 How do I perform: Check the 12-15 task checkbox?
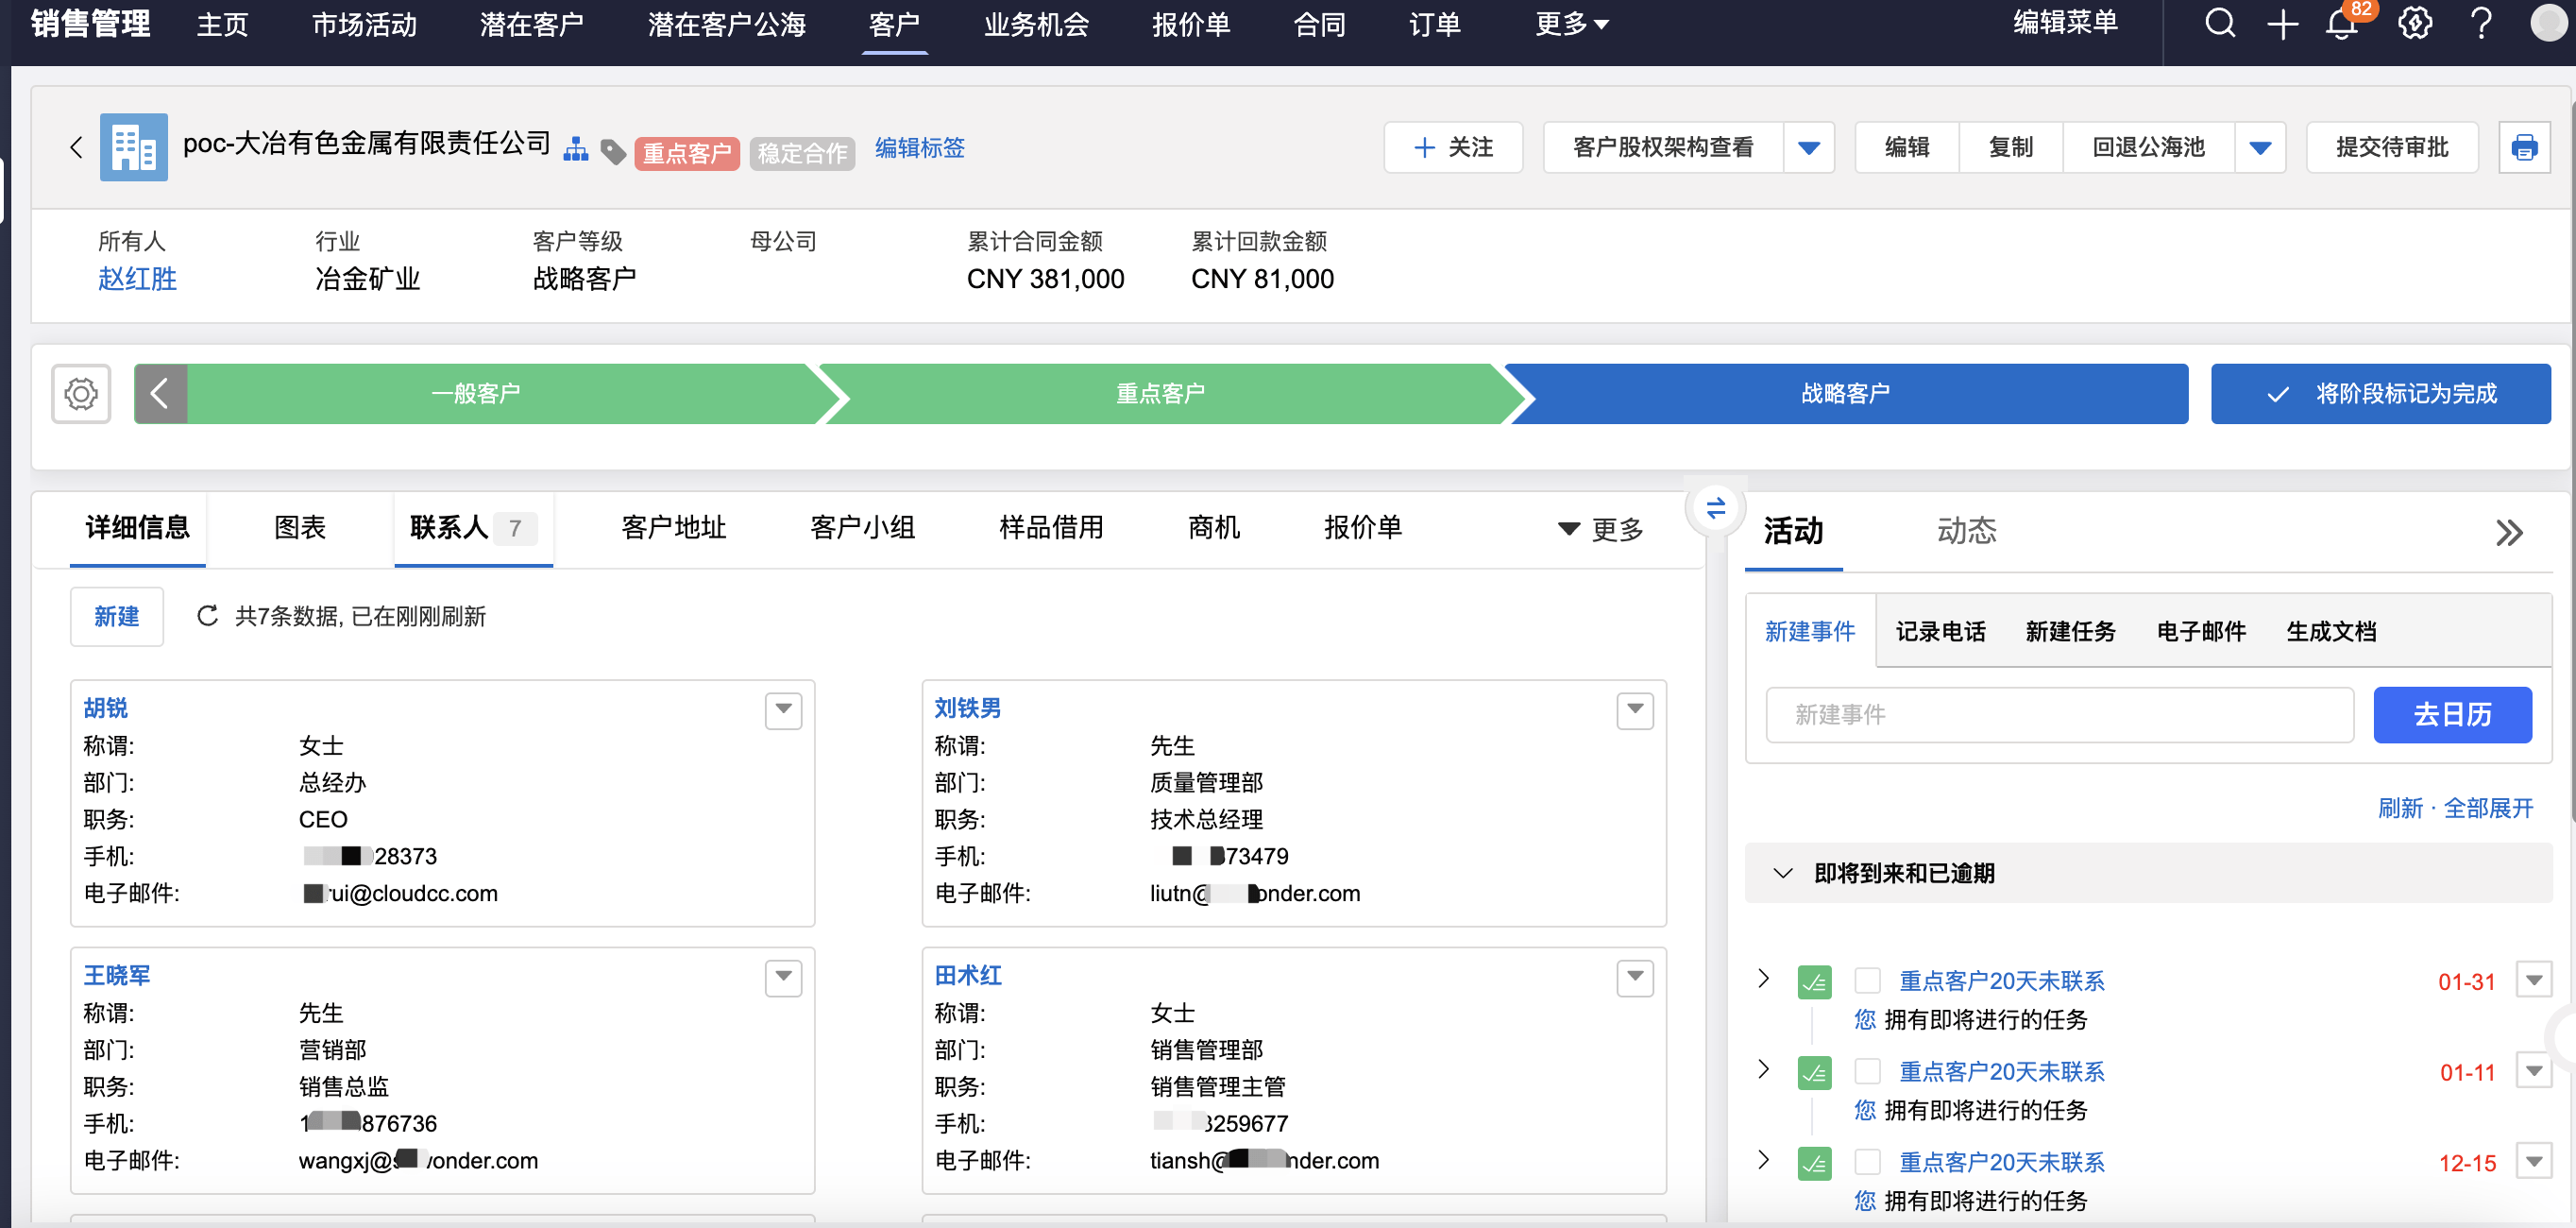1867,1162
